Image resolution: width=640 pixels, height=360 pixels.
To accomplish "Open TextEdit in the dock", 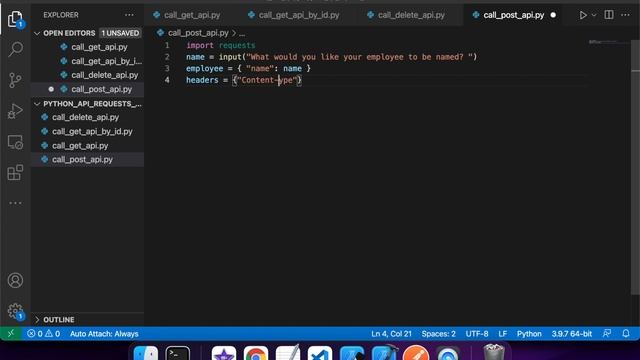I will [x=288, y=353].
